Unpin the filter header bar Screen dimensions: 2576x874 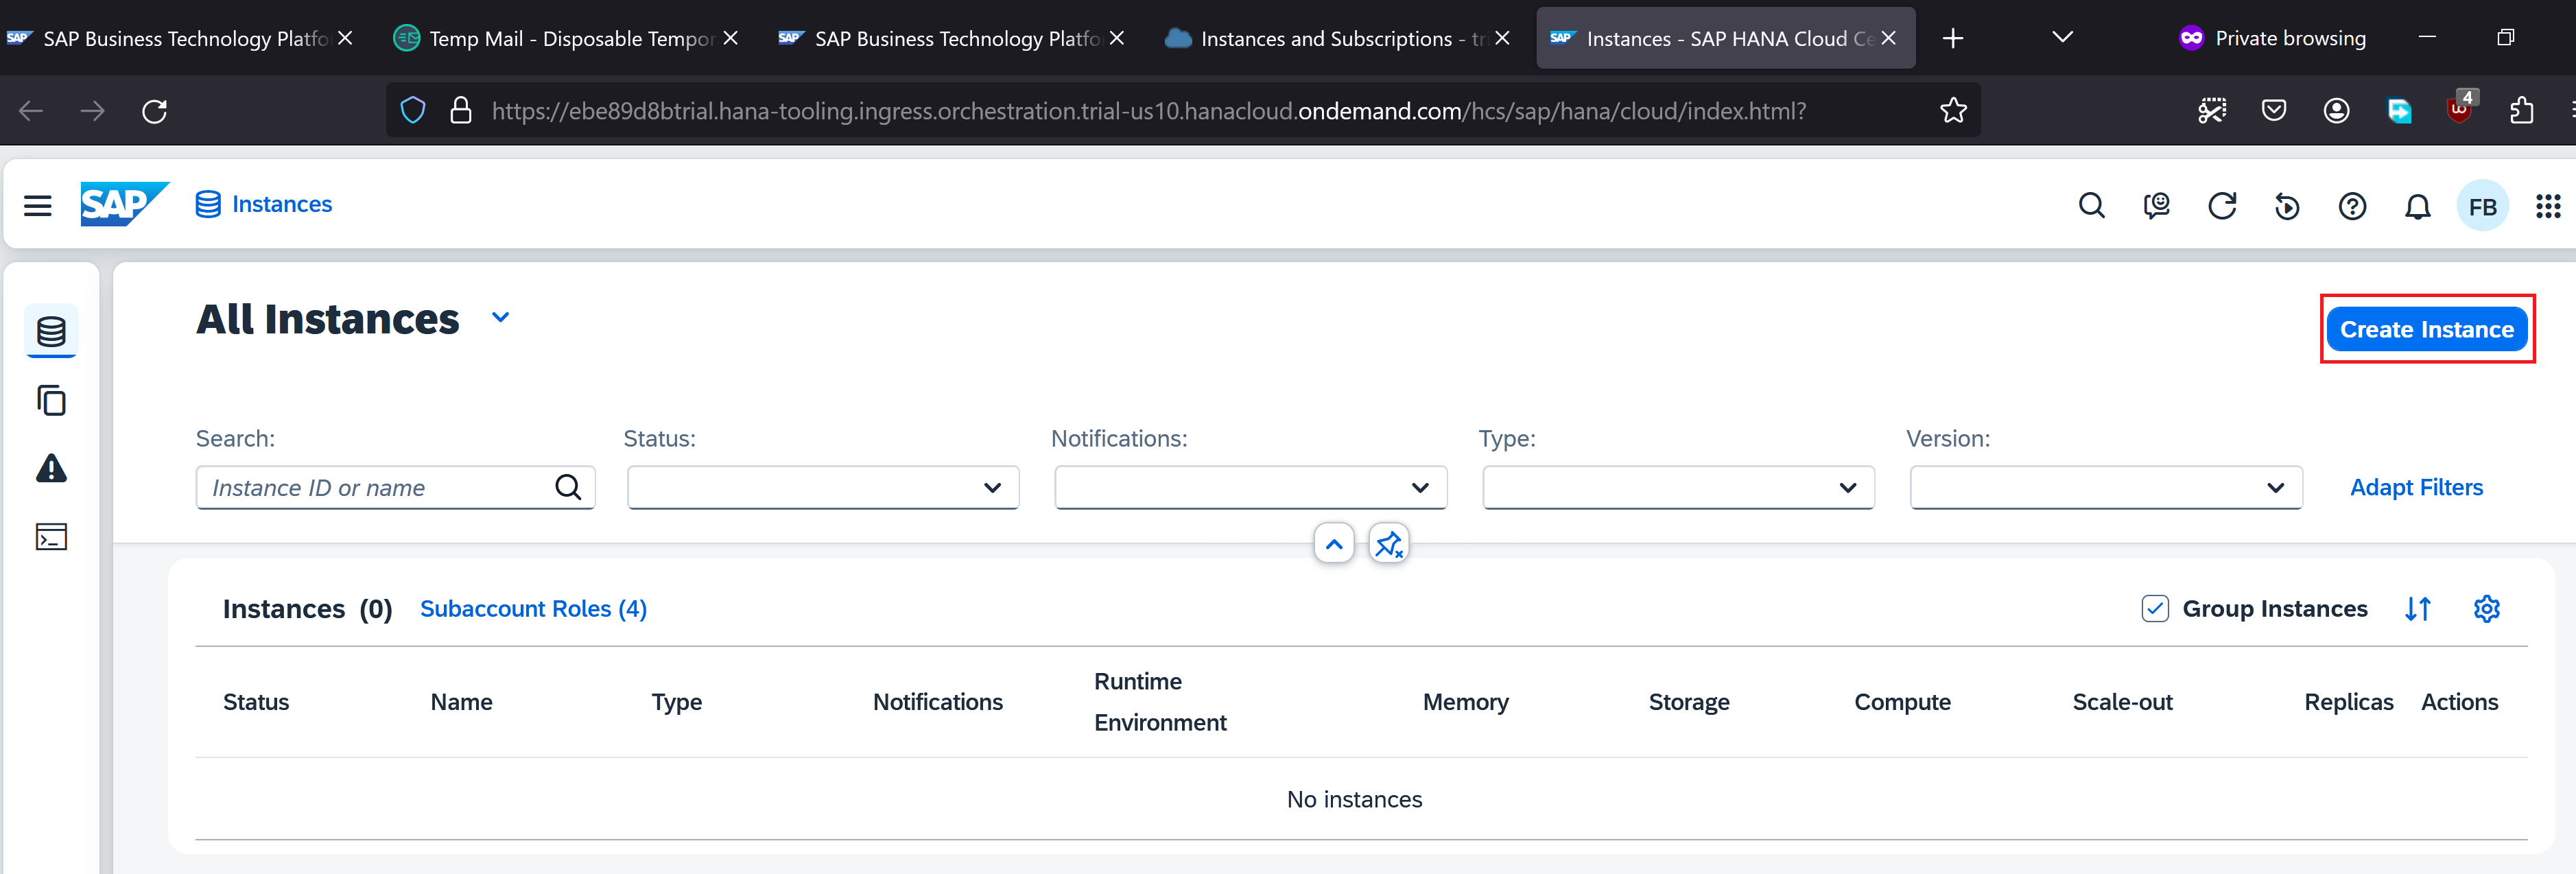(x=1389, y=544)
